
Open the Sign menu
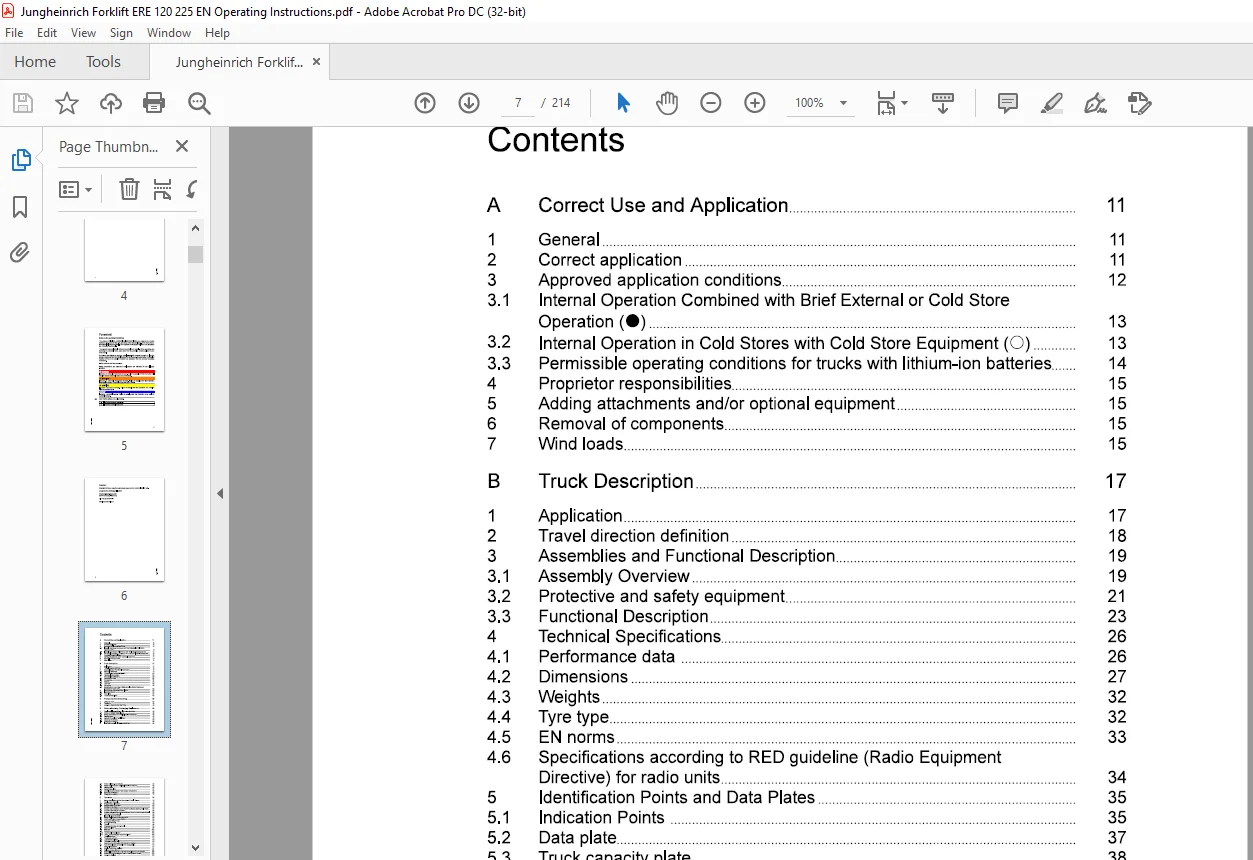(121, 33)
